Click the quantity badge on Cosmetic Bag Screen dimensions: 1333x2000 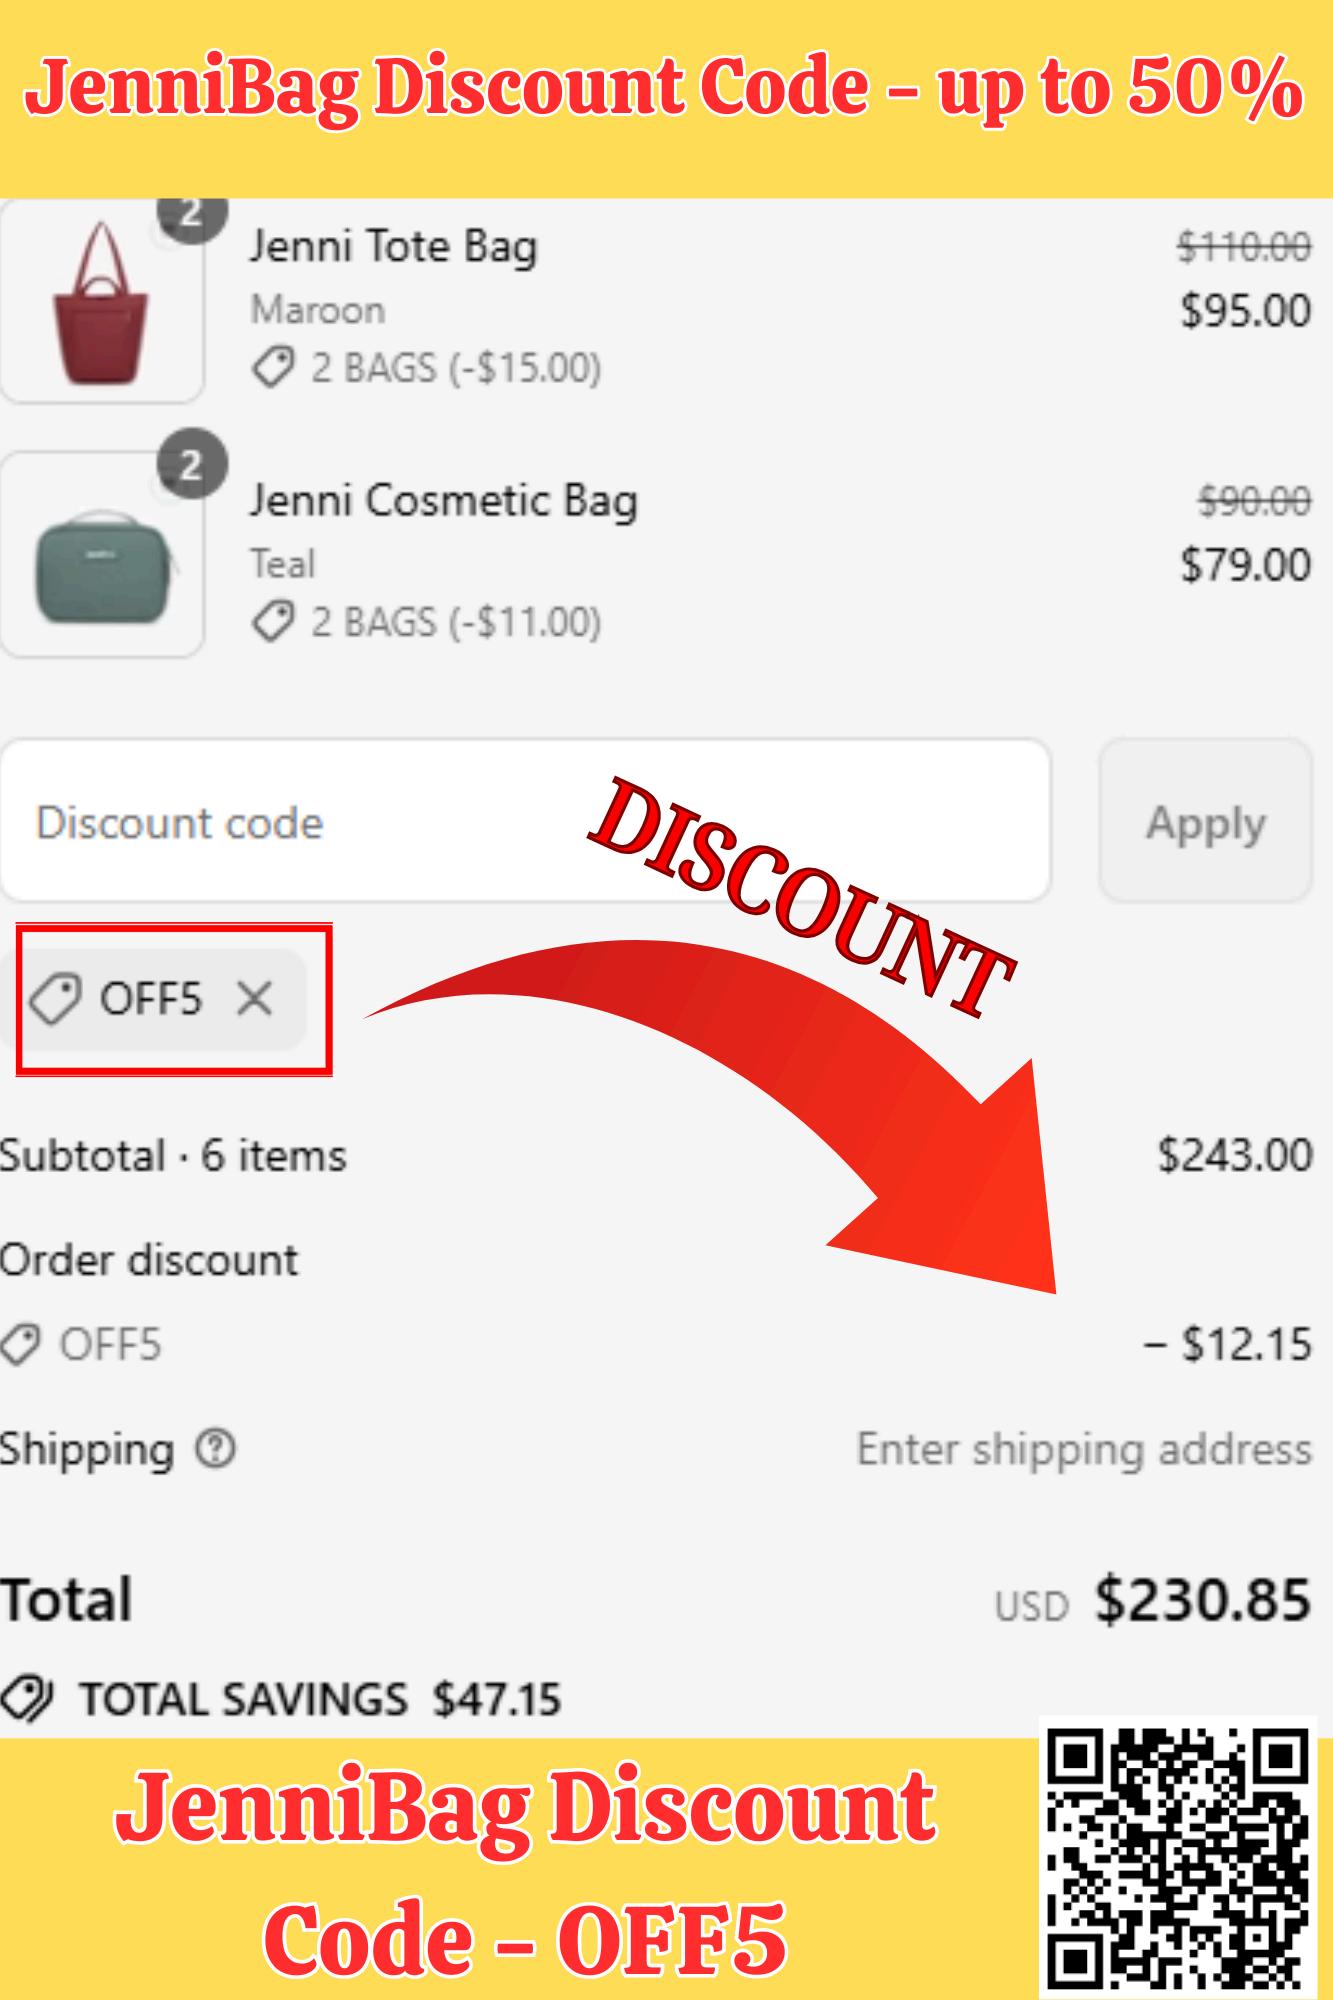coord(192,464)
